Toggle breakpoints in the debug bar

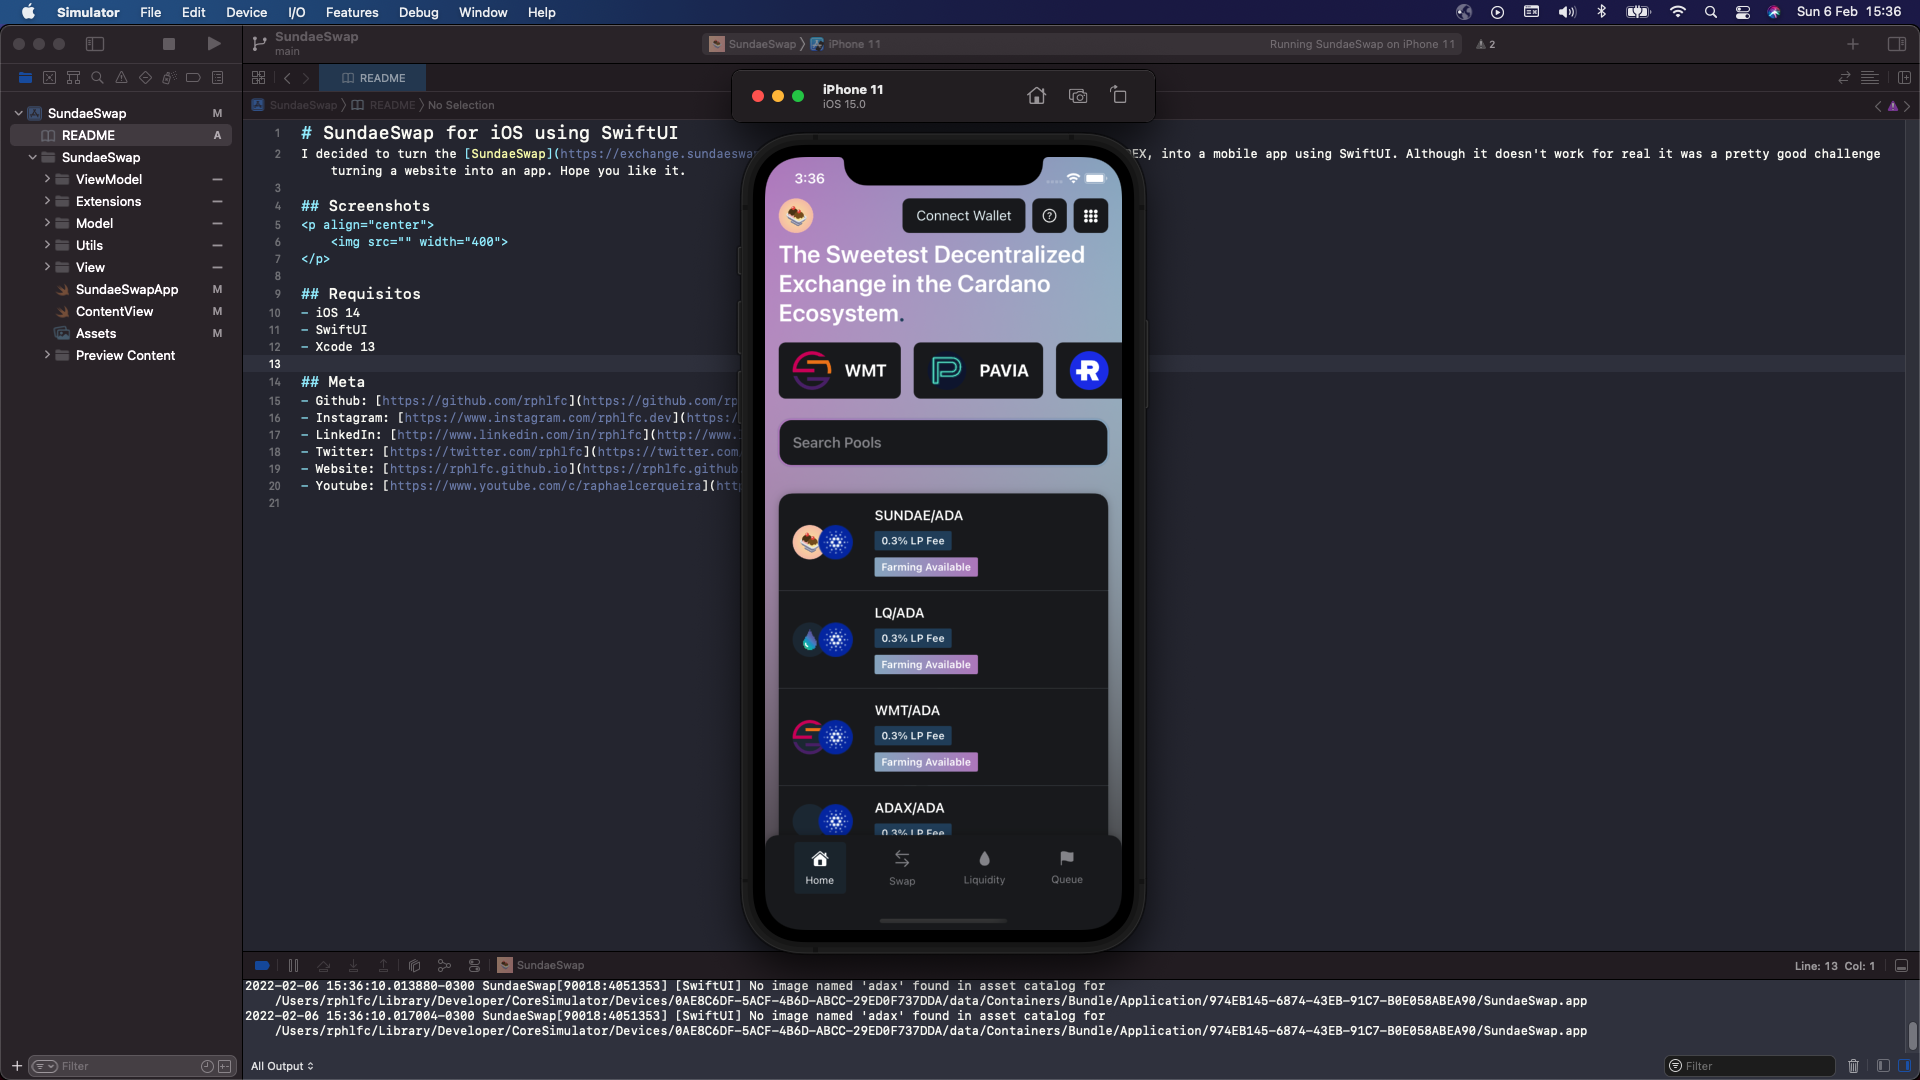coord(262,966)
